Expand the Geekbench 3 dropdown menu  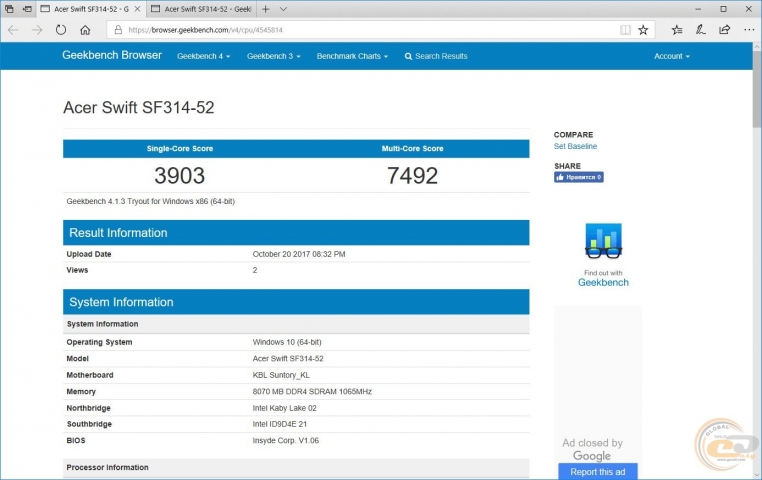coord(273,56)
